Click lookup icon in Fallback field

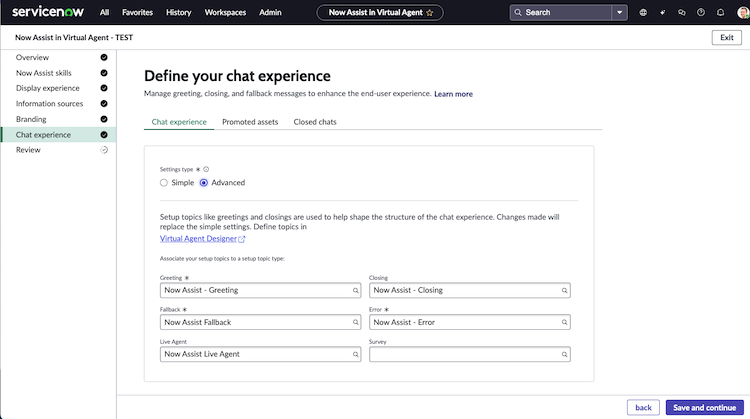click(x=355, y=322)
